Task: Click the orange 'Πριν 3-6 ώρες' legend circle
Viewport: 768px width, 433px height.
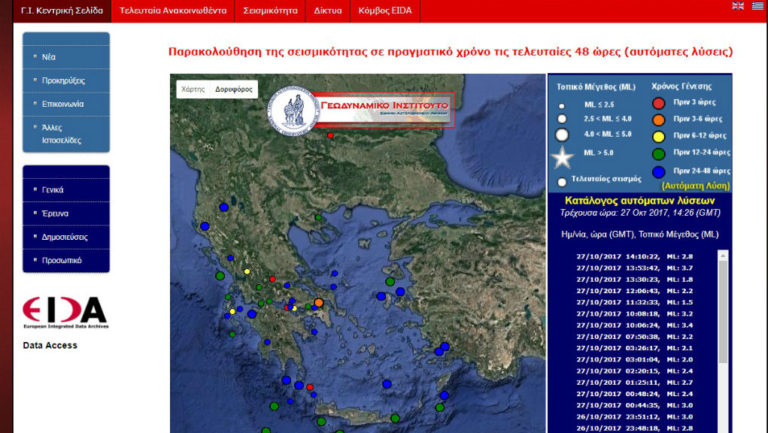Action: tap(659, 120)
